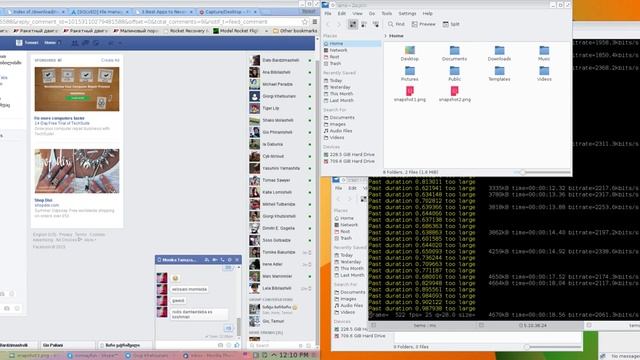Open Facebook friend requests icon

pyautogui.click(x=75, y=43)
